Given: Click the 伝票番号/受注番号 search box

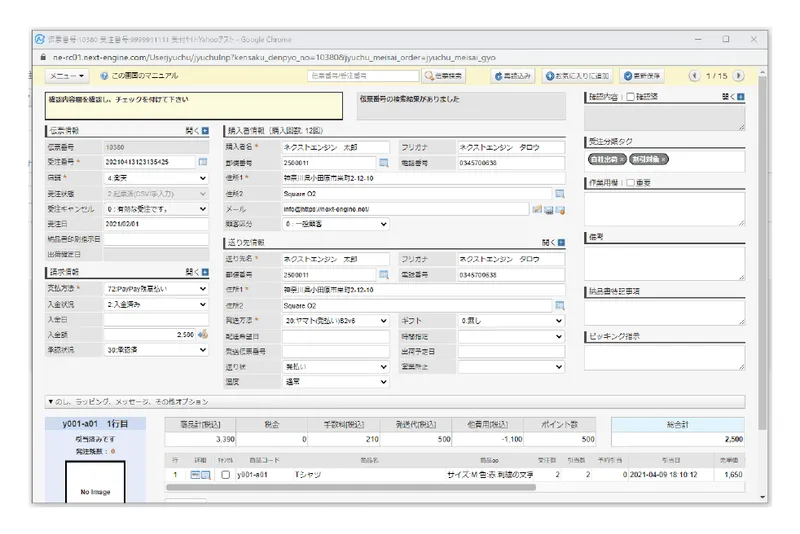Looking at the screenshot, I should (x=363, y=76).
